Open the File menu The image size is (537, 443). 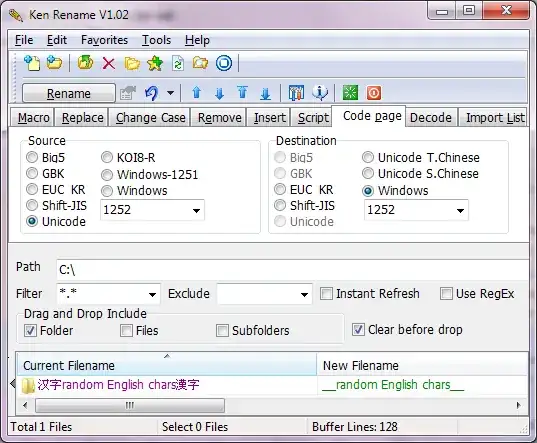point(24,40)
